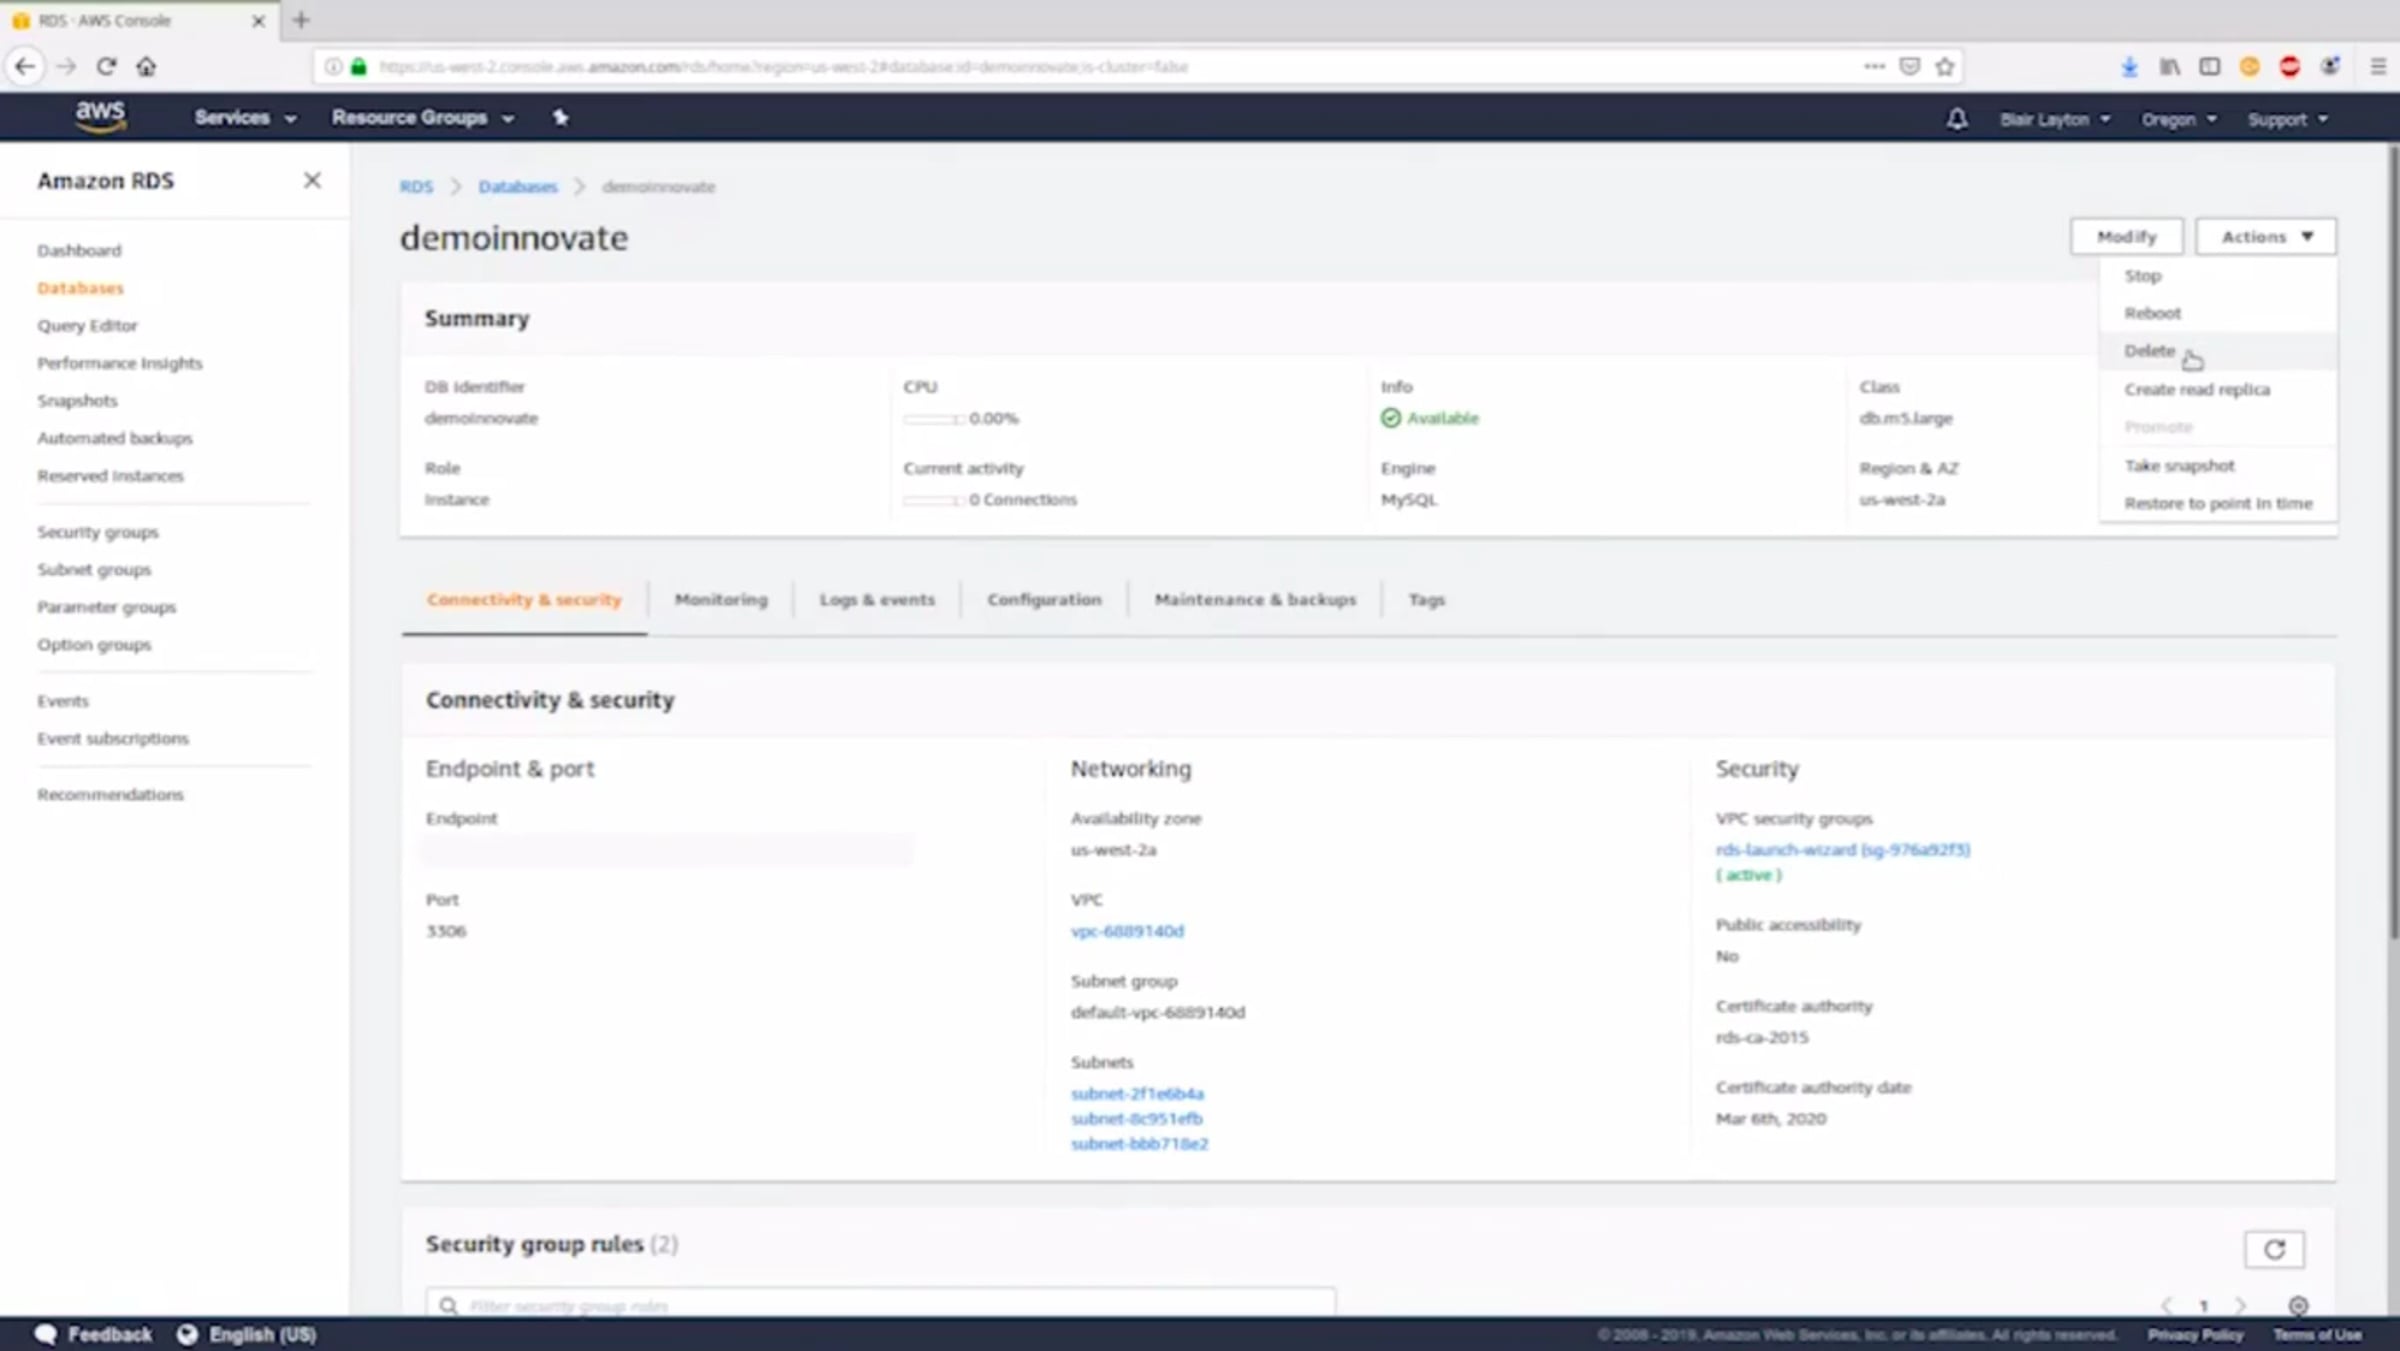Click the page vertical scrollbar
The width and height of the screenshot is (2400, 1351).
(x=2393, y=540)
